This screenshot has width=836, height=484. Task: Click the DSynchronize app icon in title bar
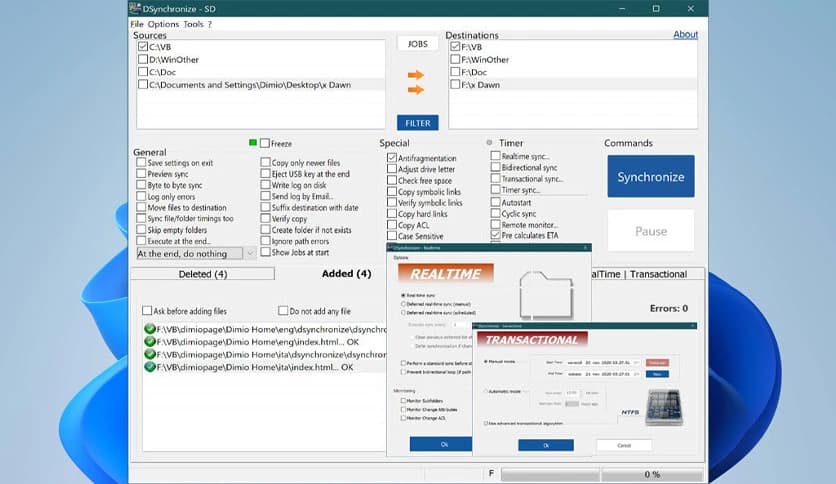tap(135, 8)
